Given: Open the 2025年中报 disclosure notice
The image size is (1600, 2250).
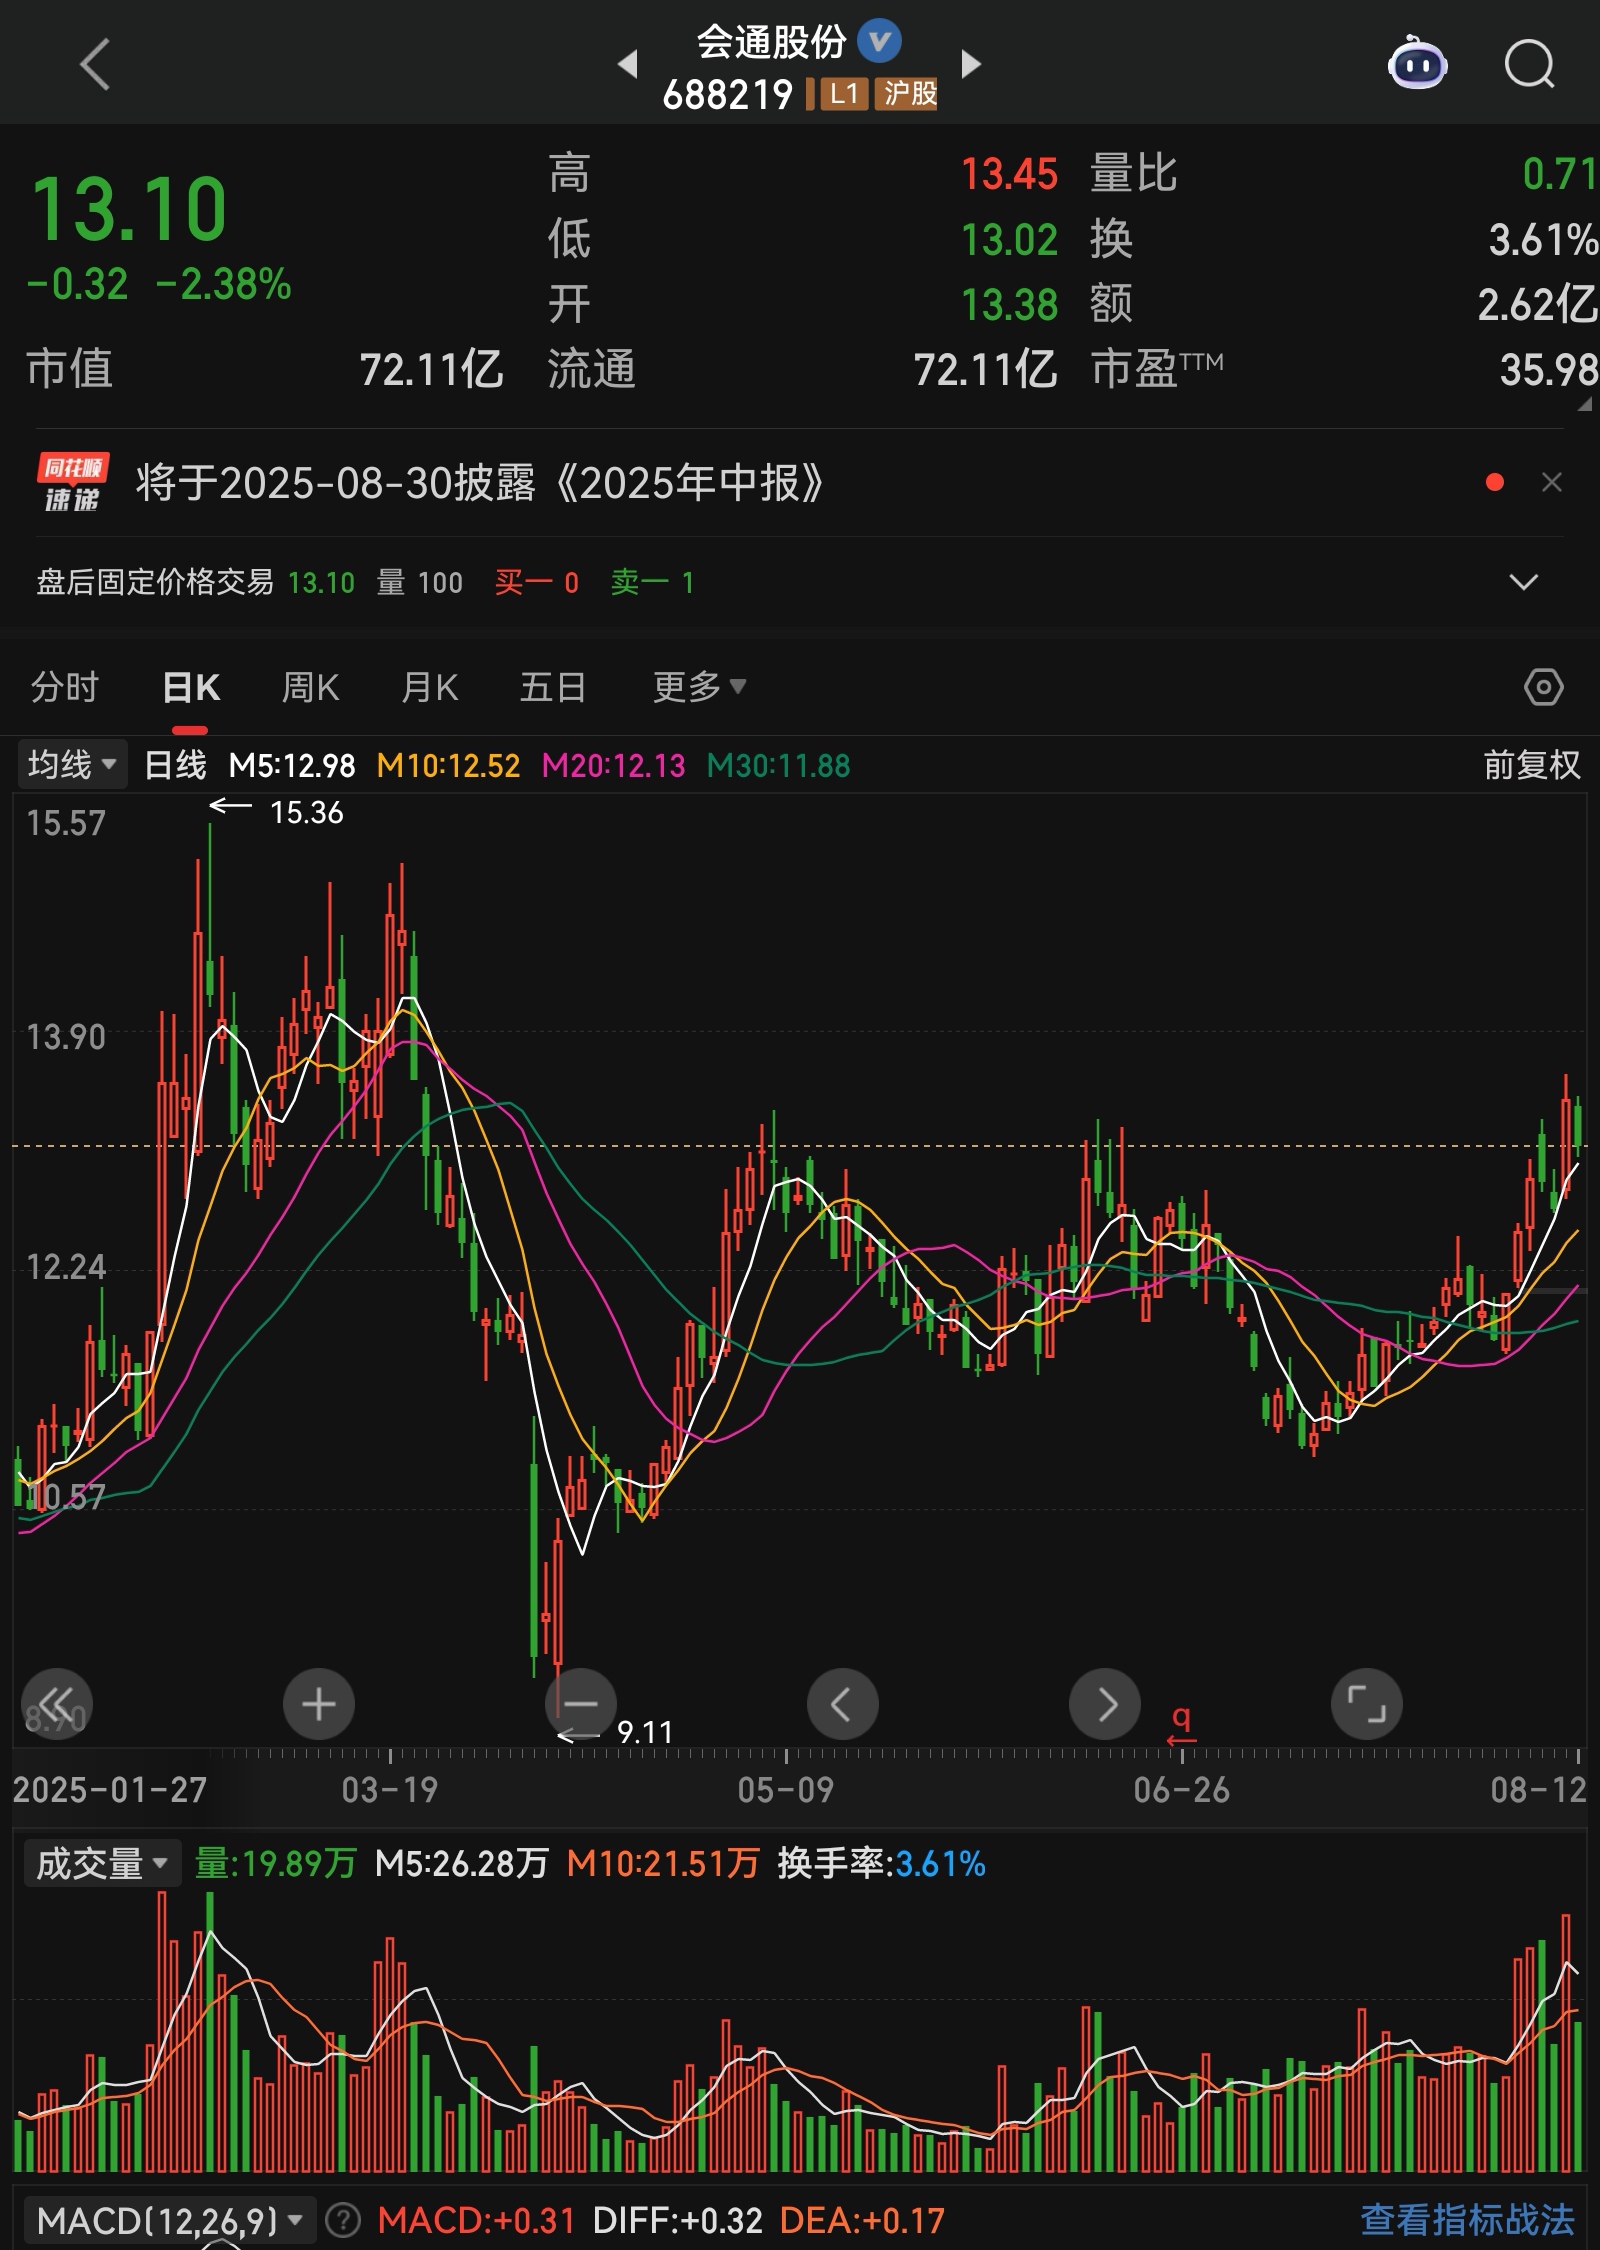Looking at the screenshot, I should click(x=480, y=483).
